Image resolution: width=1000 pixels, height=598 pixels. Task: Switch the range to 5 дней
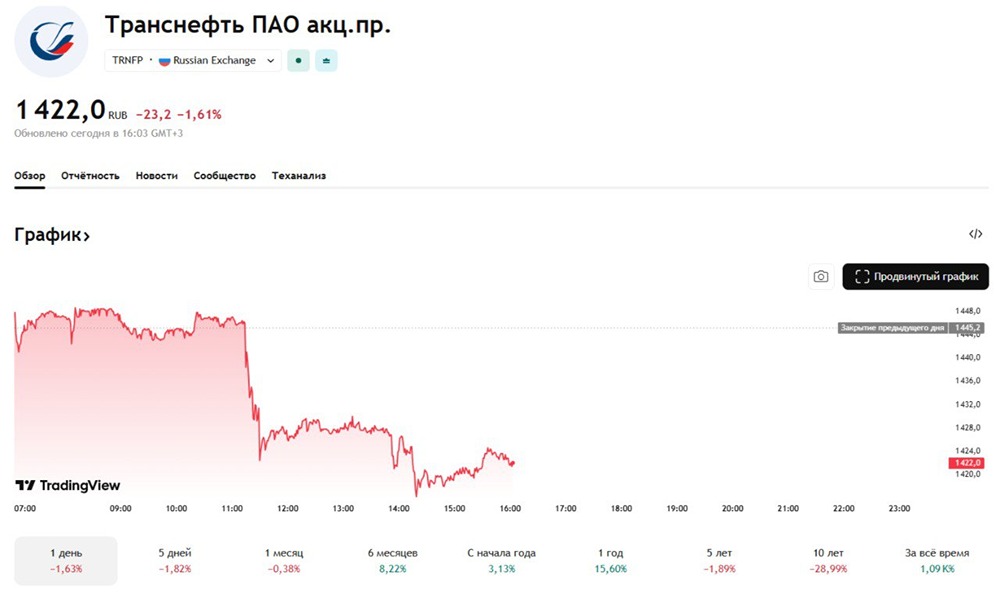click(x=175, y=560)
